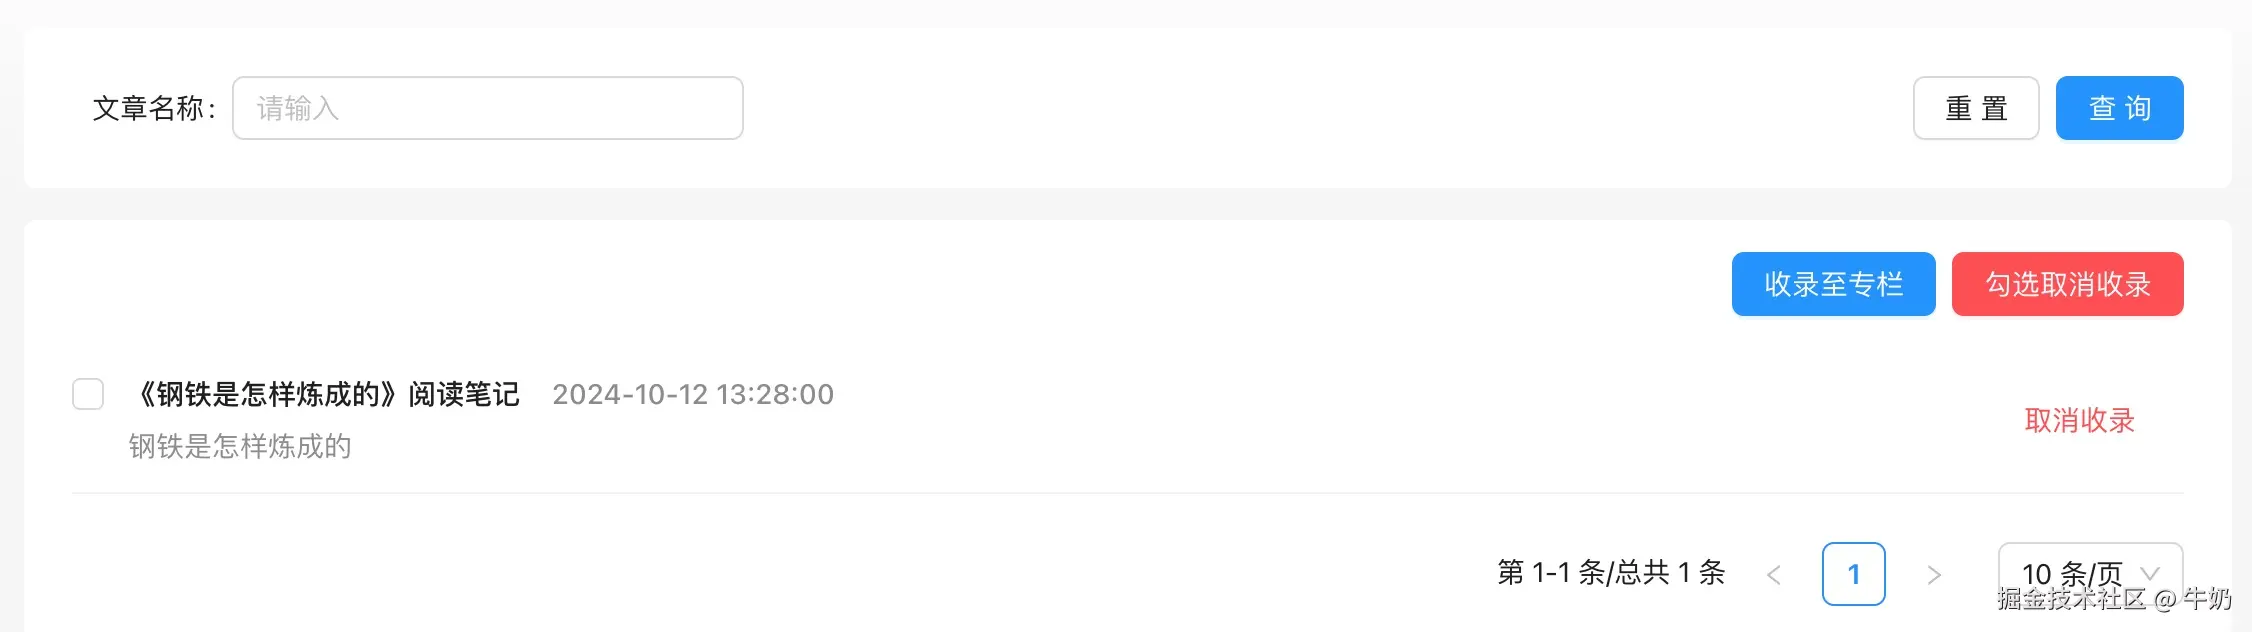
Task: Click the chevron on page size selector
Action: tap(2149, 573)
